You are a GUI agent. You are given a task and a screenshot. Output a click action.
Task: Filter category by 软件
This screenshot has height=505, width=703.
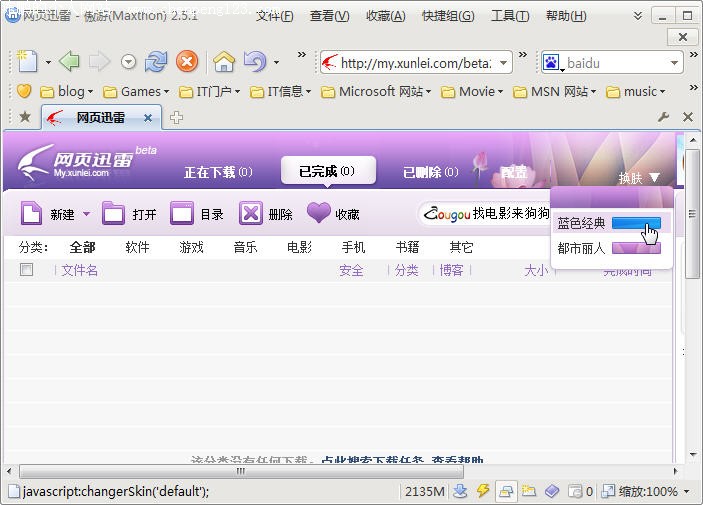click(x=137, y=247)
